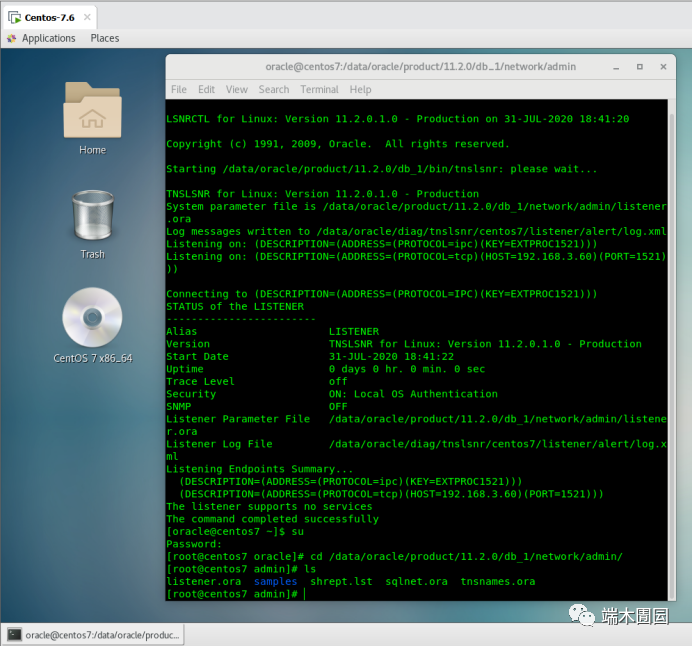Open the terminal View menu
The width and height of the screenshot is (692, 647).
click(x=237, y=90)
